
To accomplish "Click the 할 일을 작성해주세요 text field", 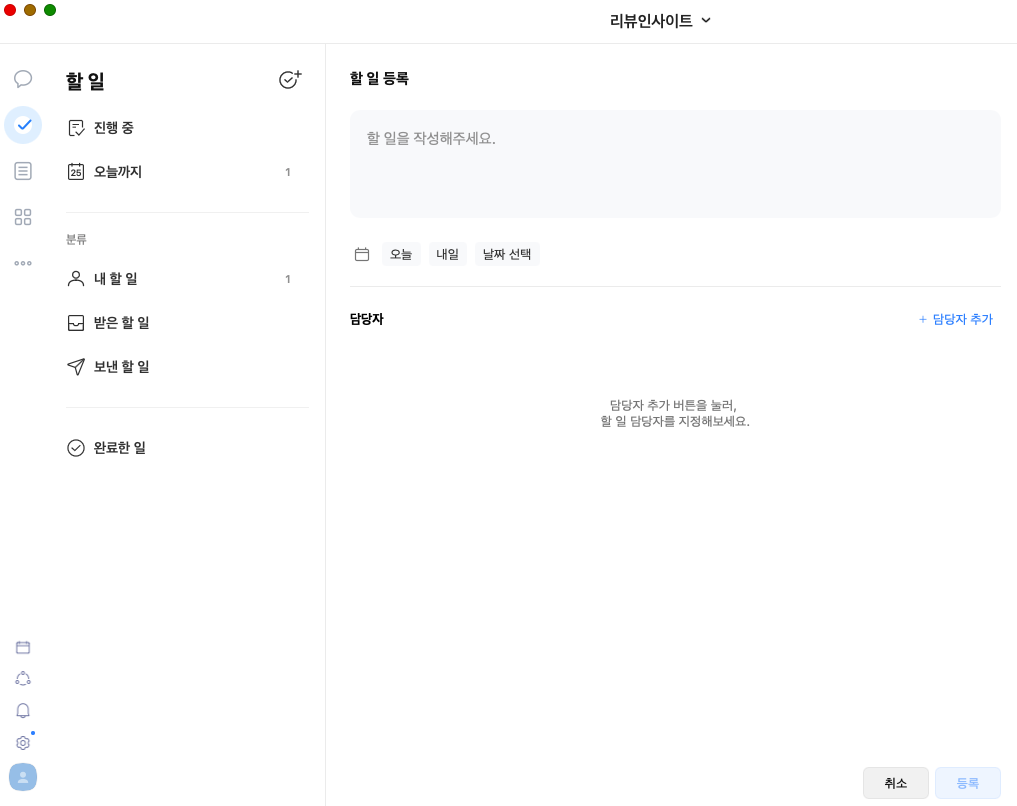I will (674, 164).
